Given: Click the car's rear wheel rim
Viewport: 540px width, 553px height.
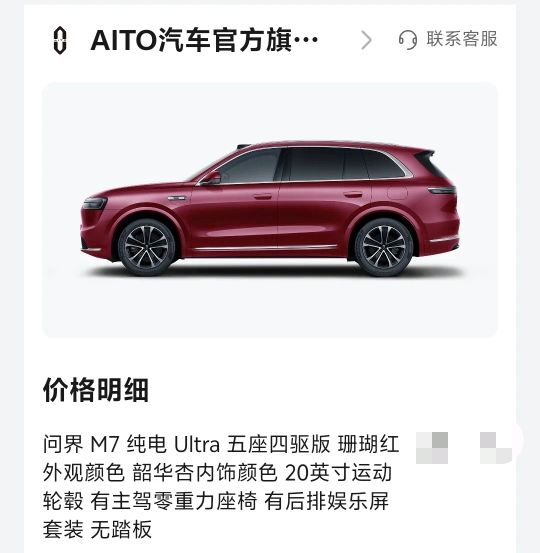Looking at the screenshot, I should point(384,247).
